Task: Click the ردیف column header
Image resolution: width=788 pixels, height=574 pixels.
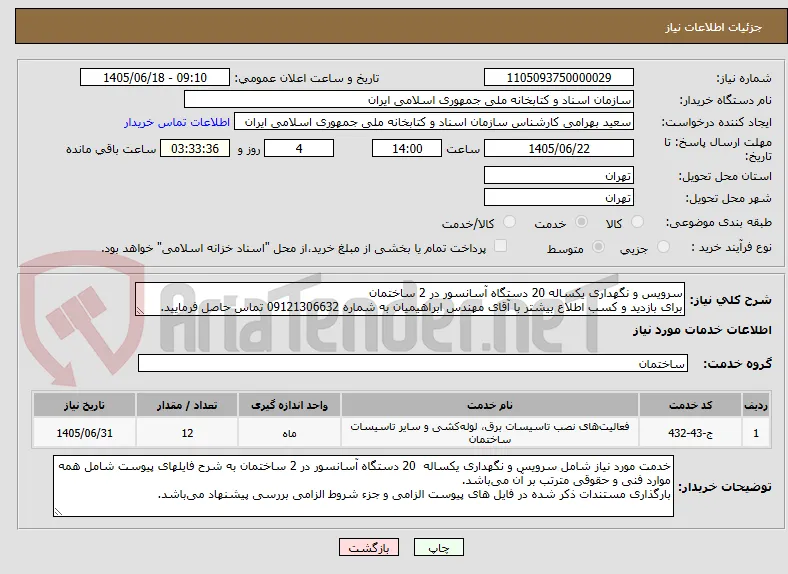Action: tap(756, 405)
